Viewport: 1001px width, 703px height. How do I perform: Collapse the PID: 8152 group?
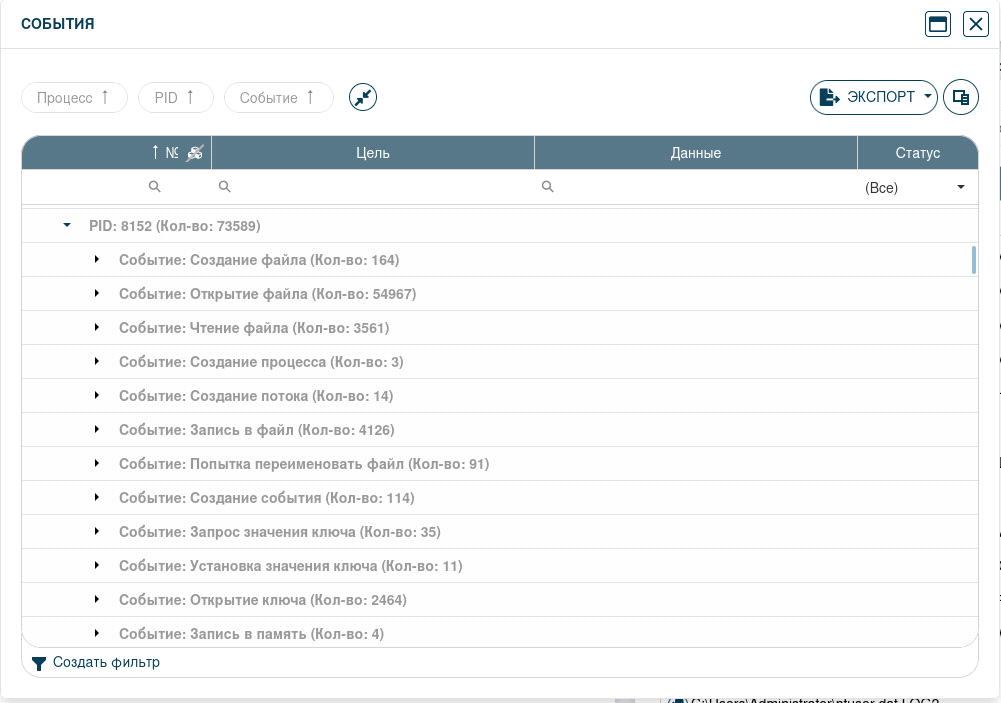point(67,226)
